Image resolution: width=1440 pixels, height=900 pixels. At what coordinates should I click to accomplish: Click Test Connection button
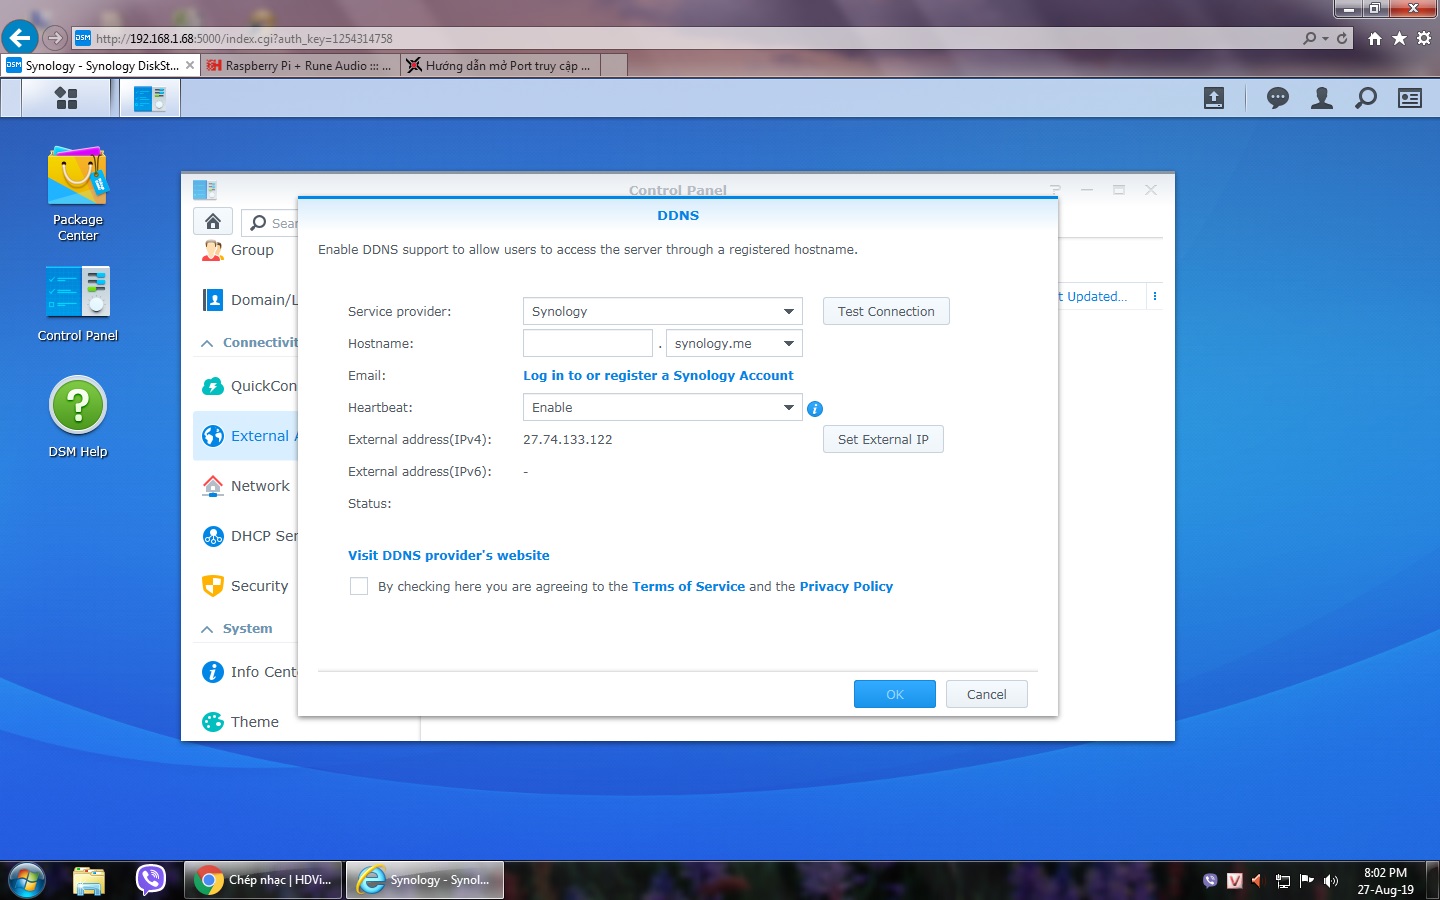(x=886, y=311)
